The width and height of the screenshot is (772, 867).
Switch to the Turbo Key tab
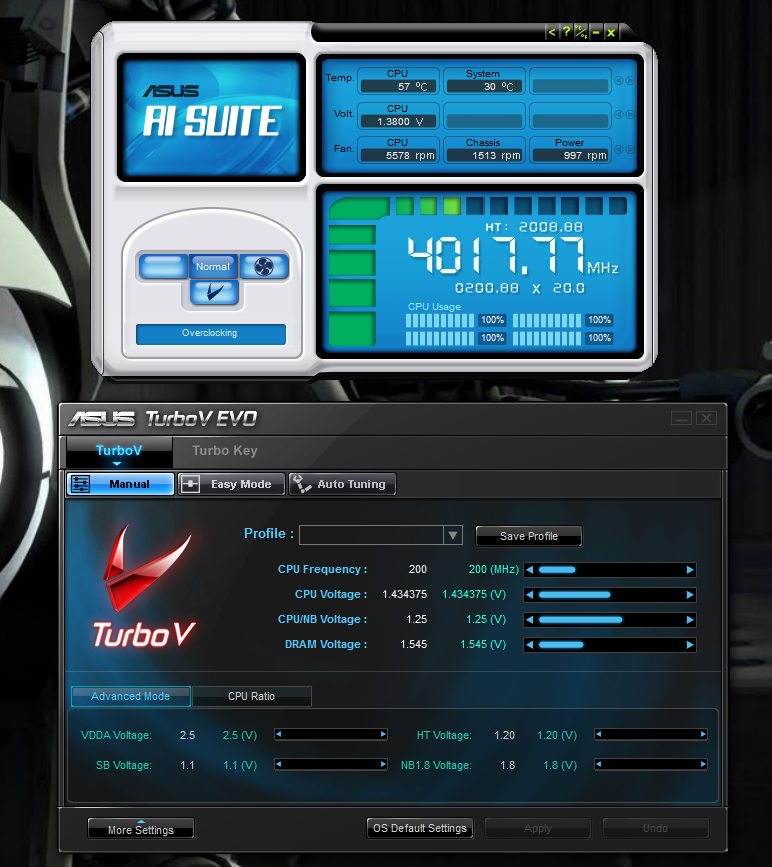pyautogui.click(x=225, y=451)
